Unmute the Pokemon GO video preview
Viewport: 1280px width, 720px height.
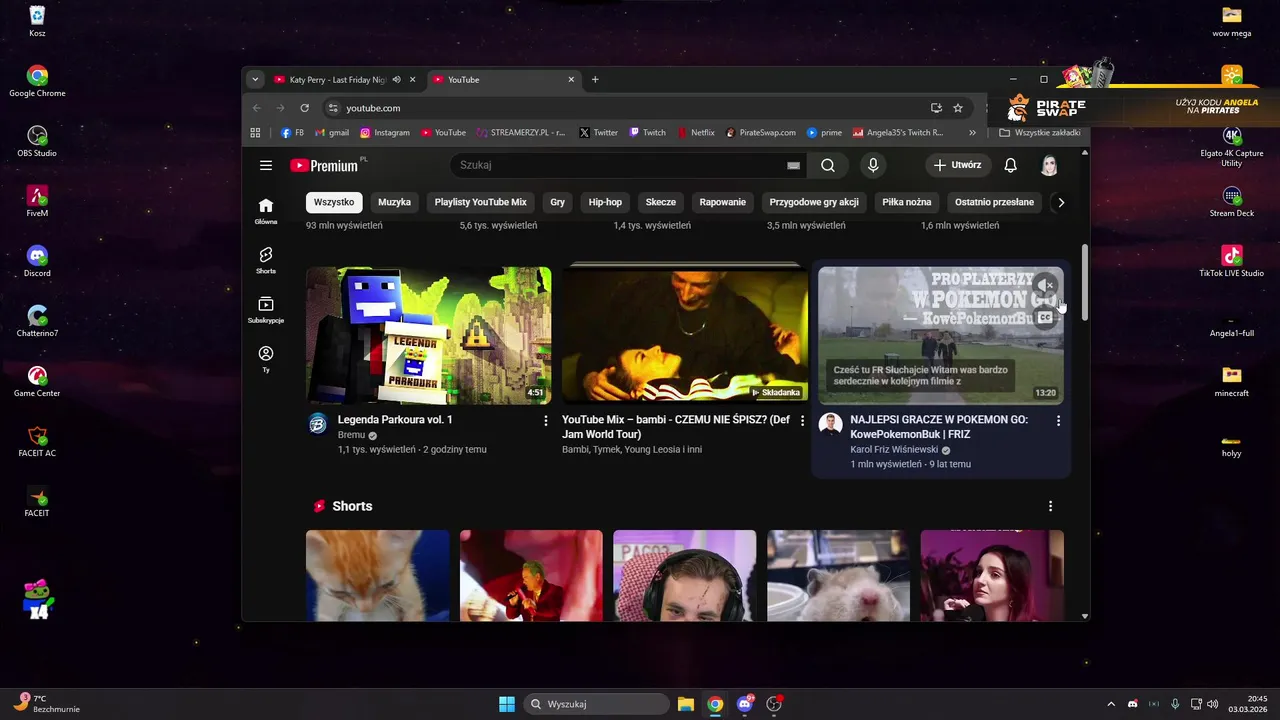(x=1045, y=286)
